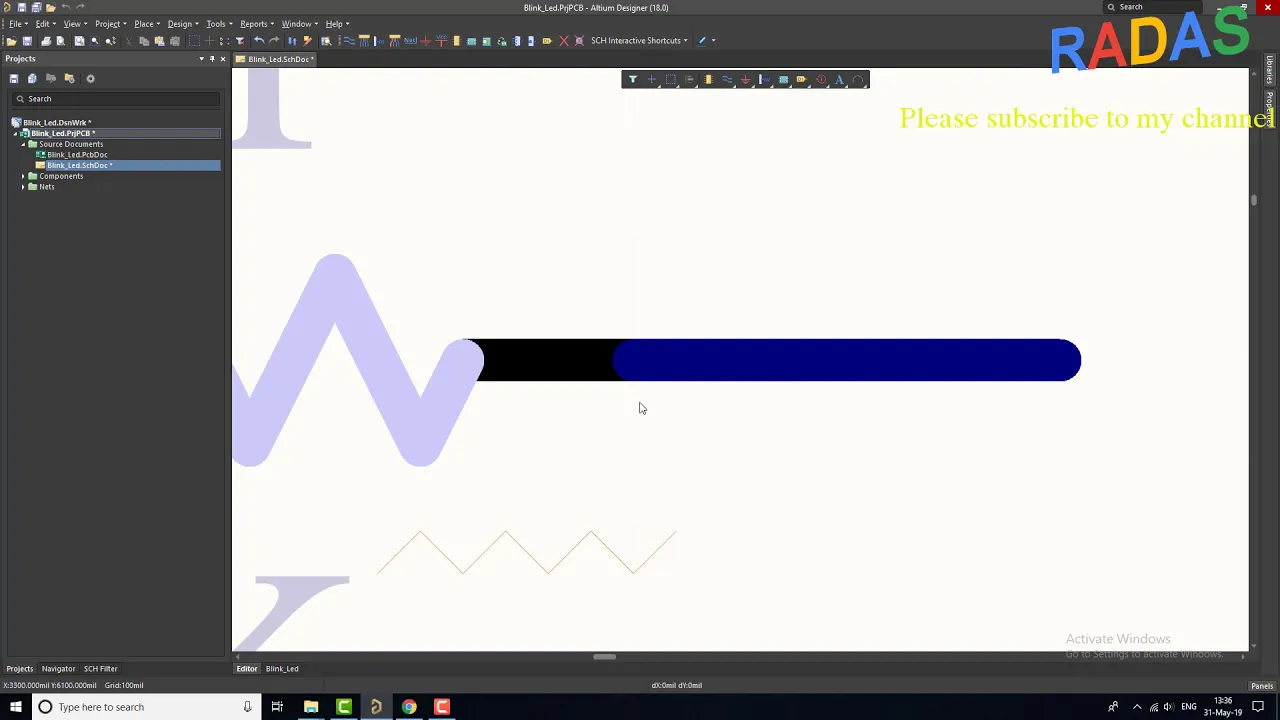Click the place harness icon in active bar

tap(764, 80)
